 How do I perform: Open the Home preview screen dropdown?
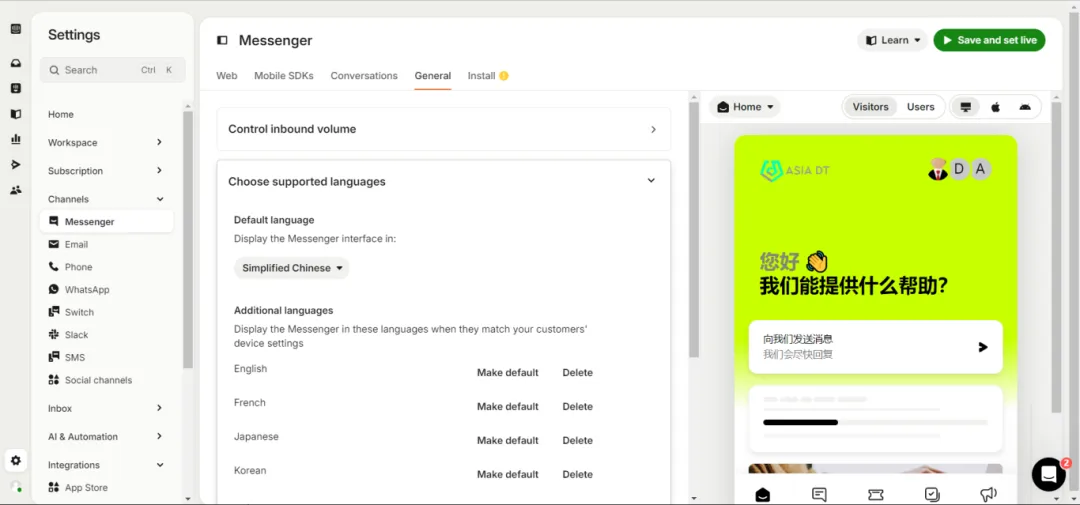coord(745,107)
